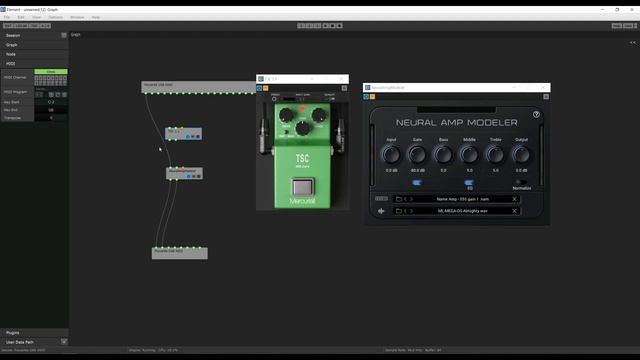Open folder icon to load impulse response
The width and height of the screenshot is (640, 360).
click(x=399, y=211)
